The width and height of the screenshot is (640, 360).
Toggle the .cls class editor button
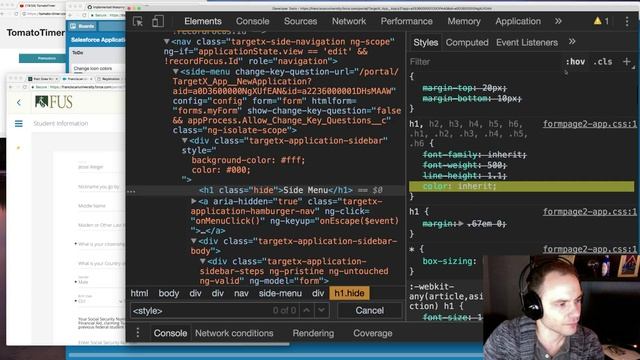pyautogui.click(x=602, y=62)
